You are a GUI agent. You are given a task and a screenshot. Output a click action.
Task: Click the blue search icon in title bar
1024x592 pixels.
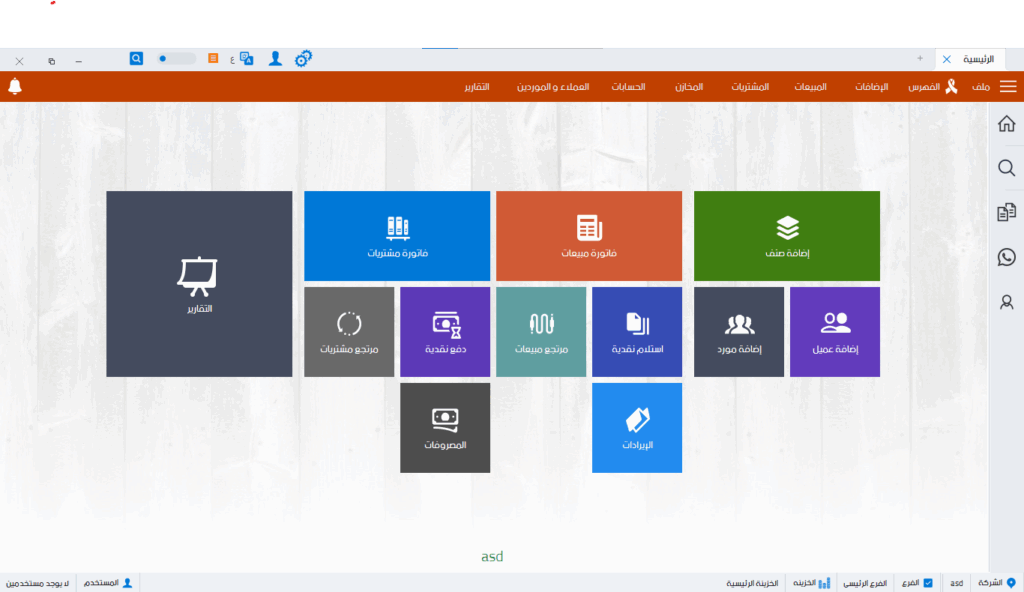pos(137,59)
